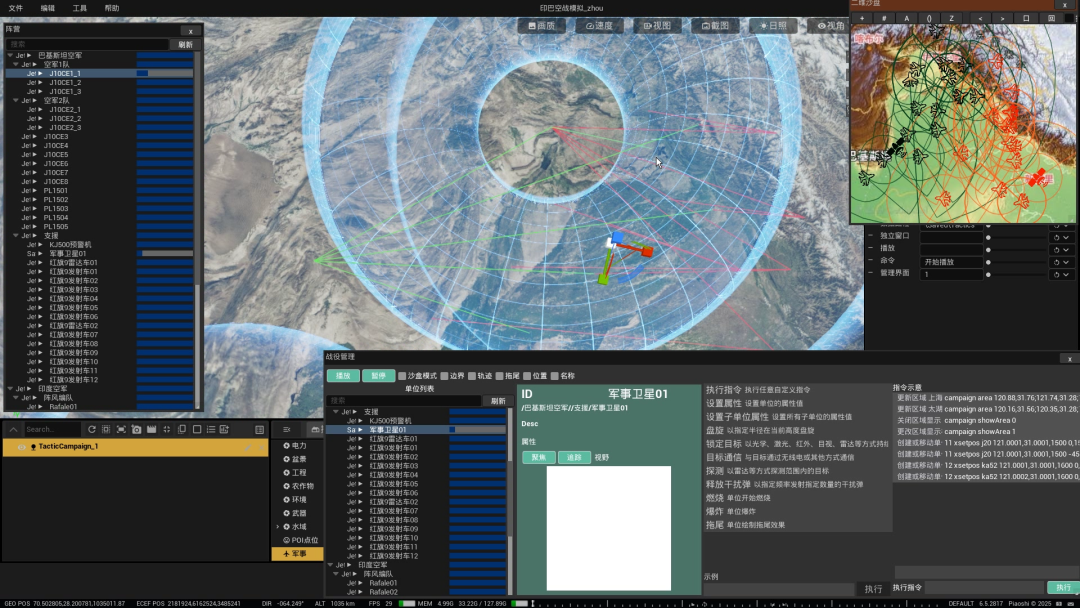Enable the 拖尾 checkbox
Image resolution: width=1080 pixels, height=608 pixels.
click(499, 376)
